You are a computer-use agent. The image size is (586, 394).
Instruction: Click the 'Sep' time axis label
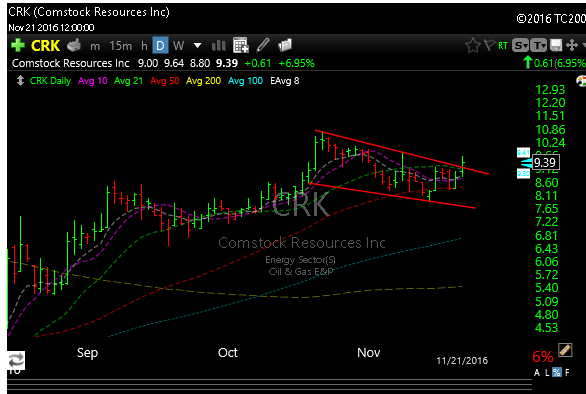point(87,353)
